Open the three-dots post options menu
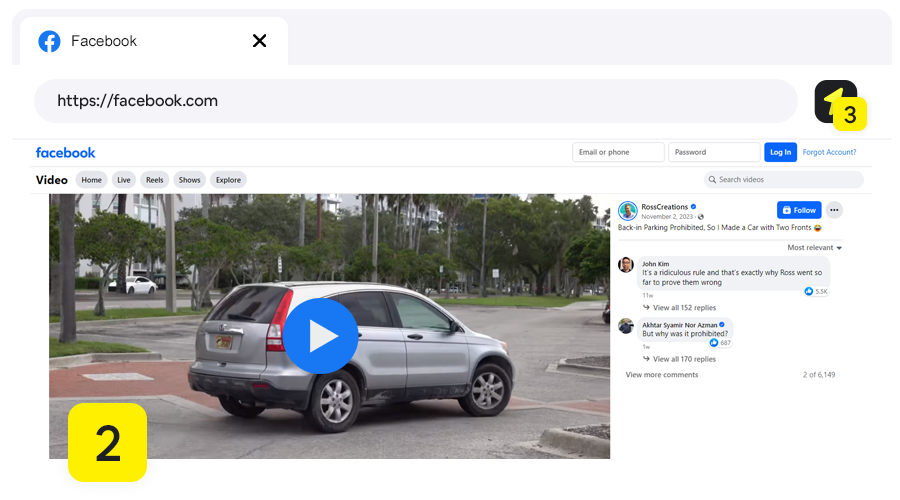 (834, 210)
